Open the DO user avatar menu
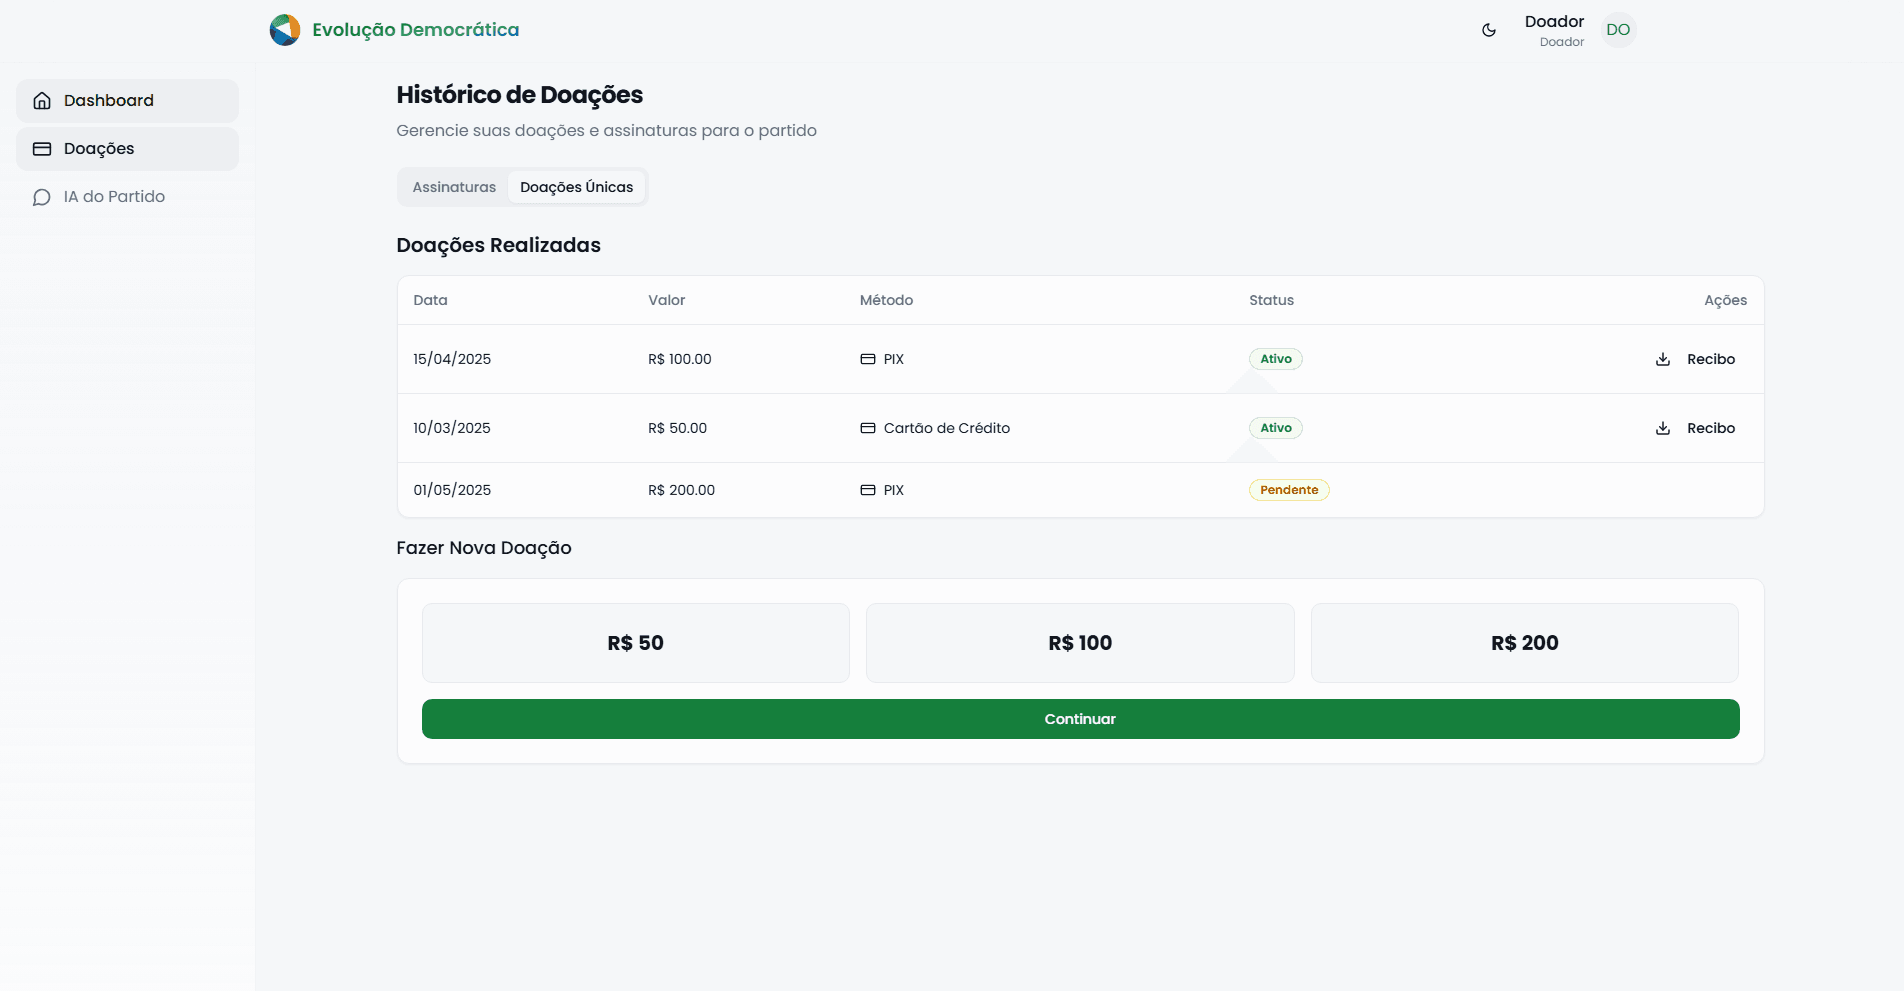The width and height of the screenshot is (1904, 991). [x=1618, y=30]
